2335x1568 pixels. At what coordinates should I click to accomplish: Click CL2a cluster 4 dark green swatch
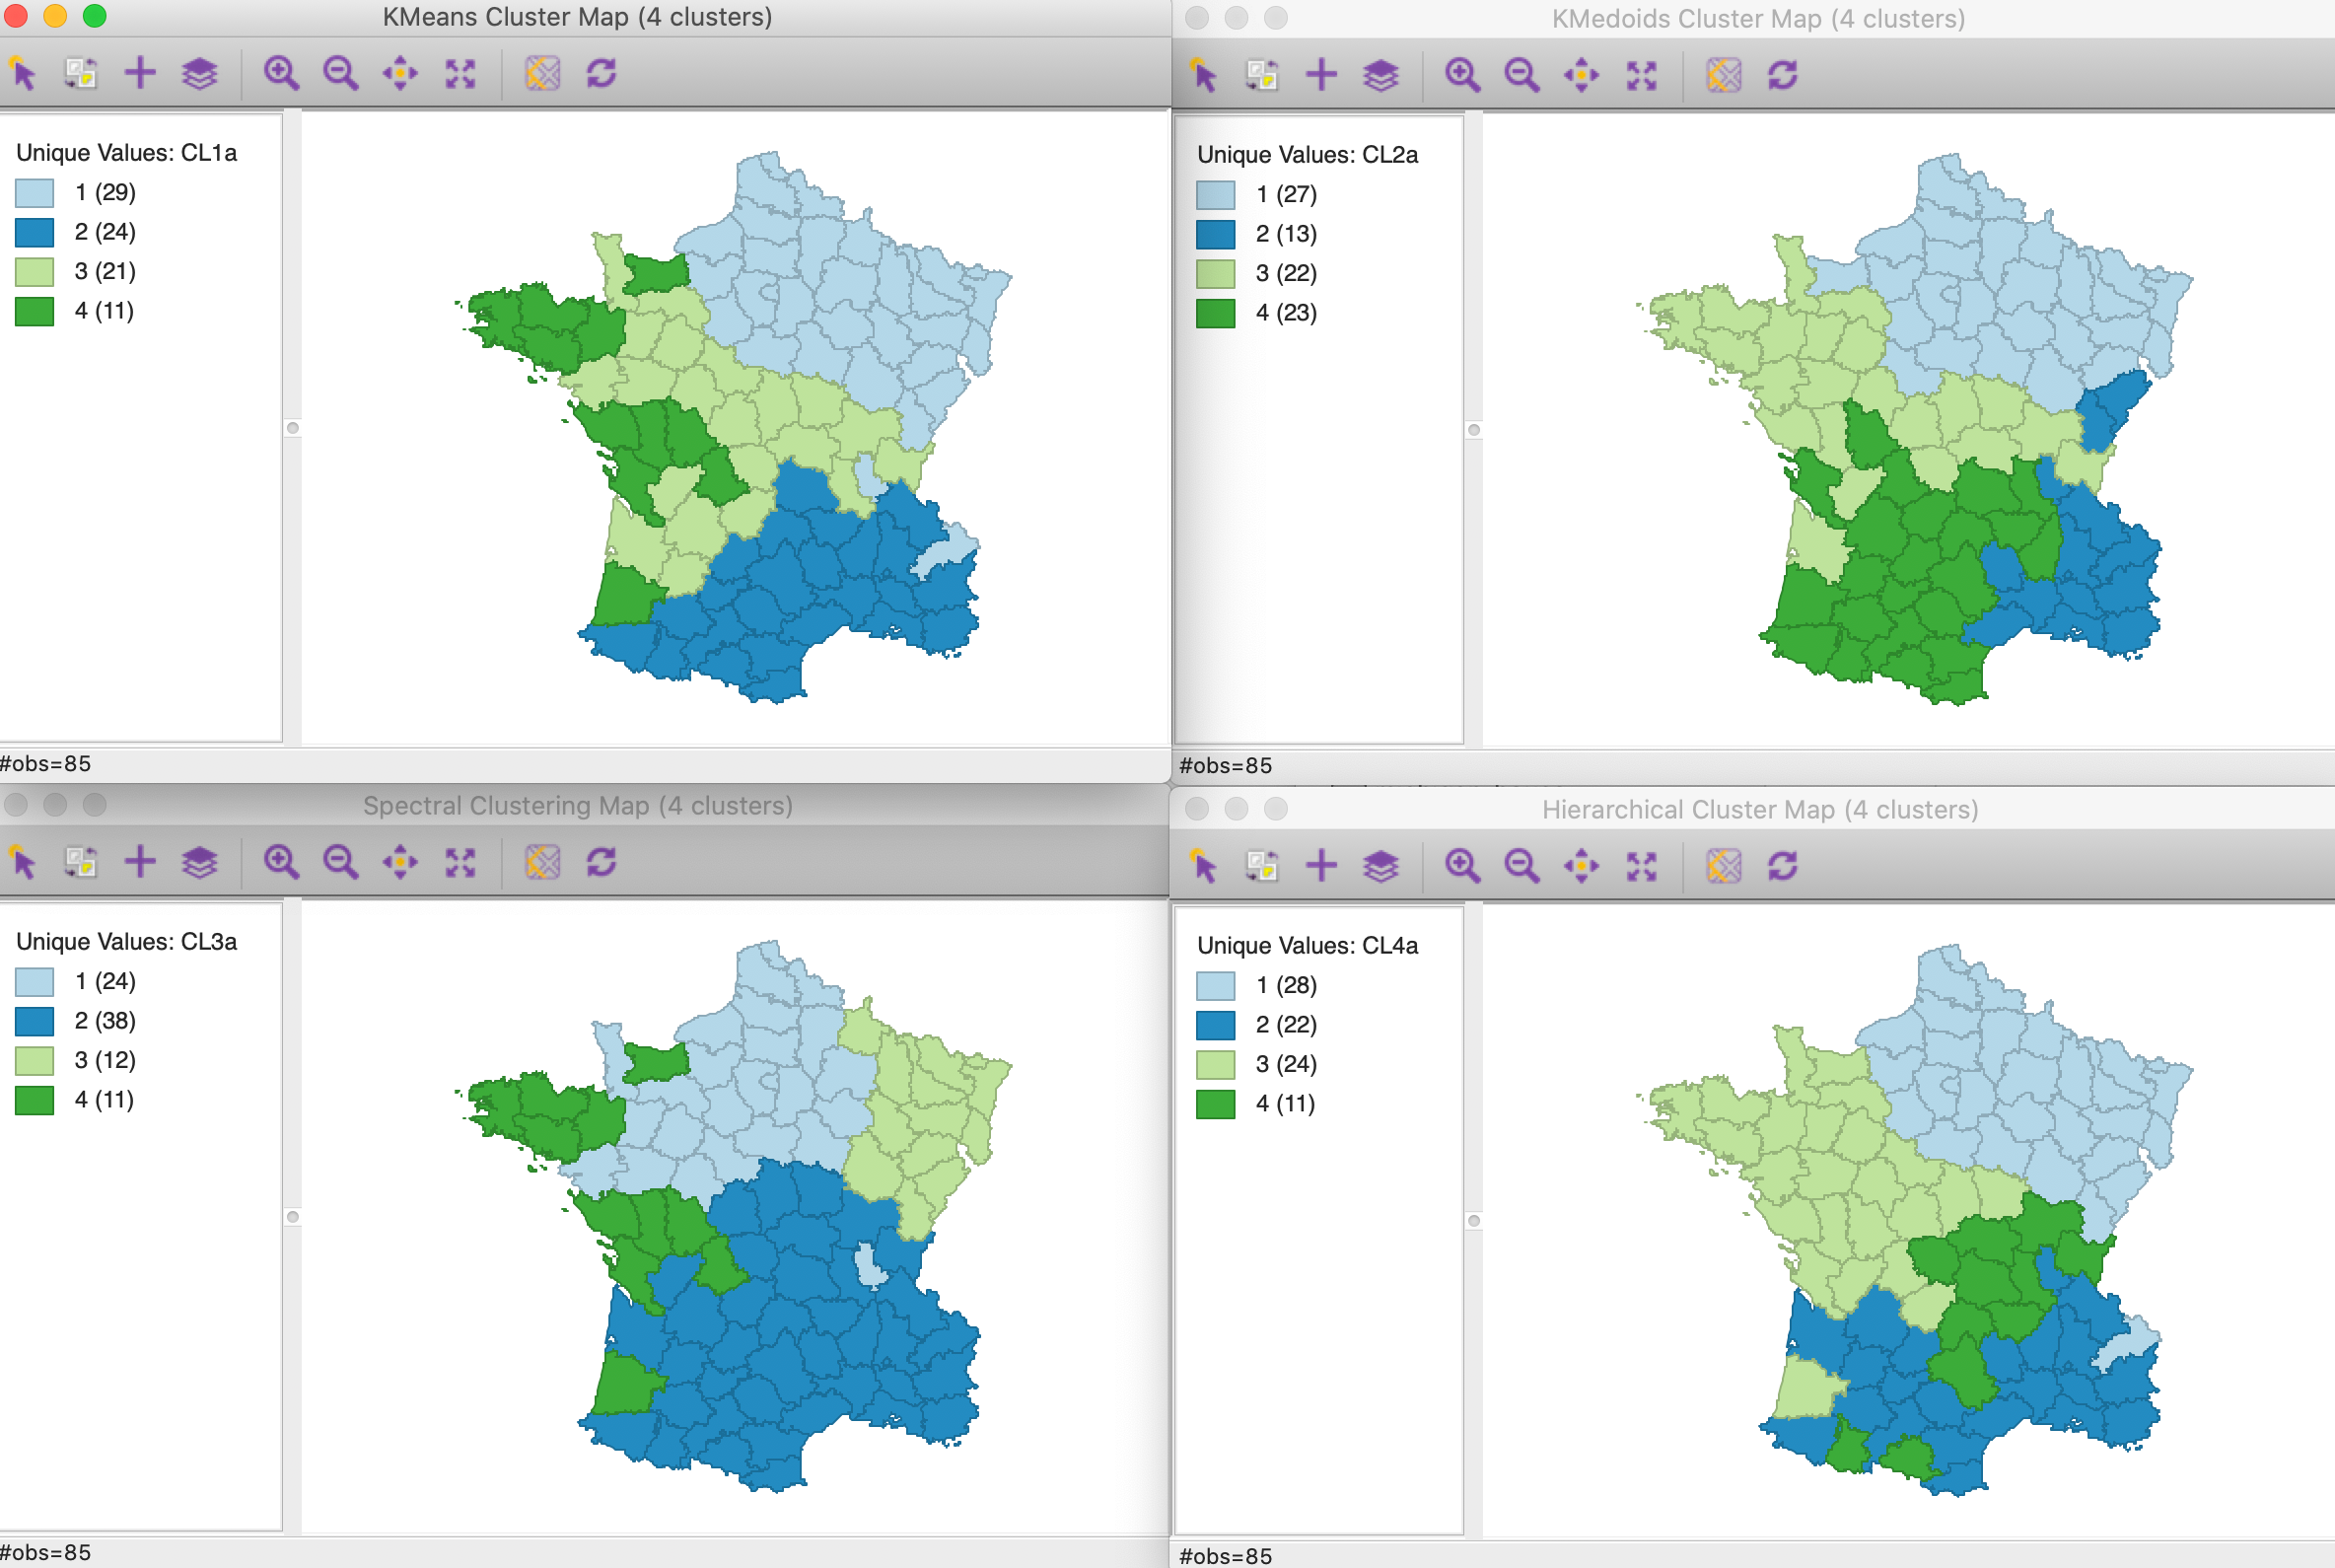pos(1215,314)
